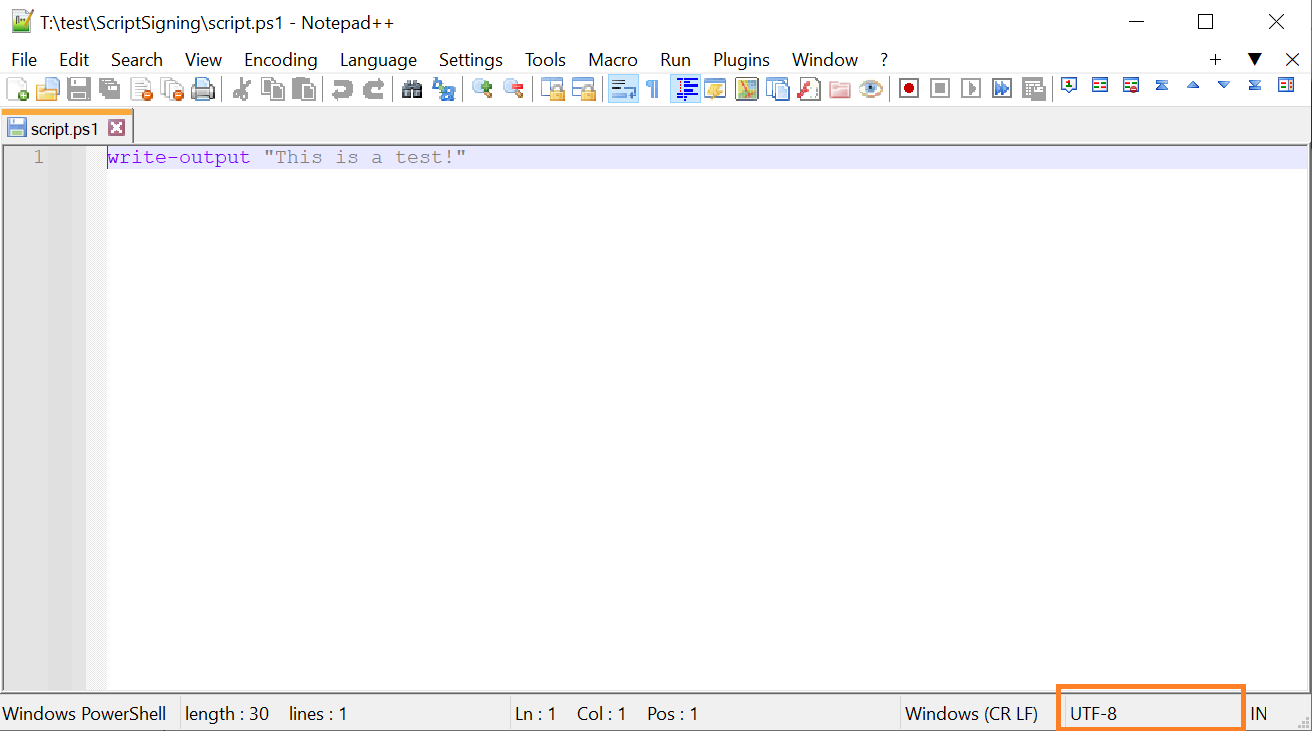Select the Replace icon on the toolbar

(444, 88)
